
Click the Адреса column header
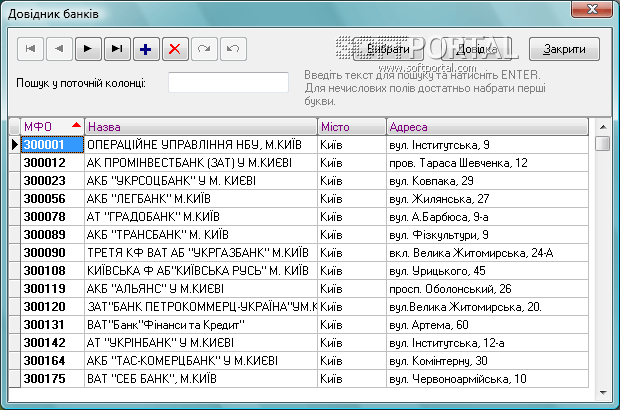[488, 127]
